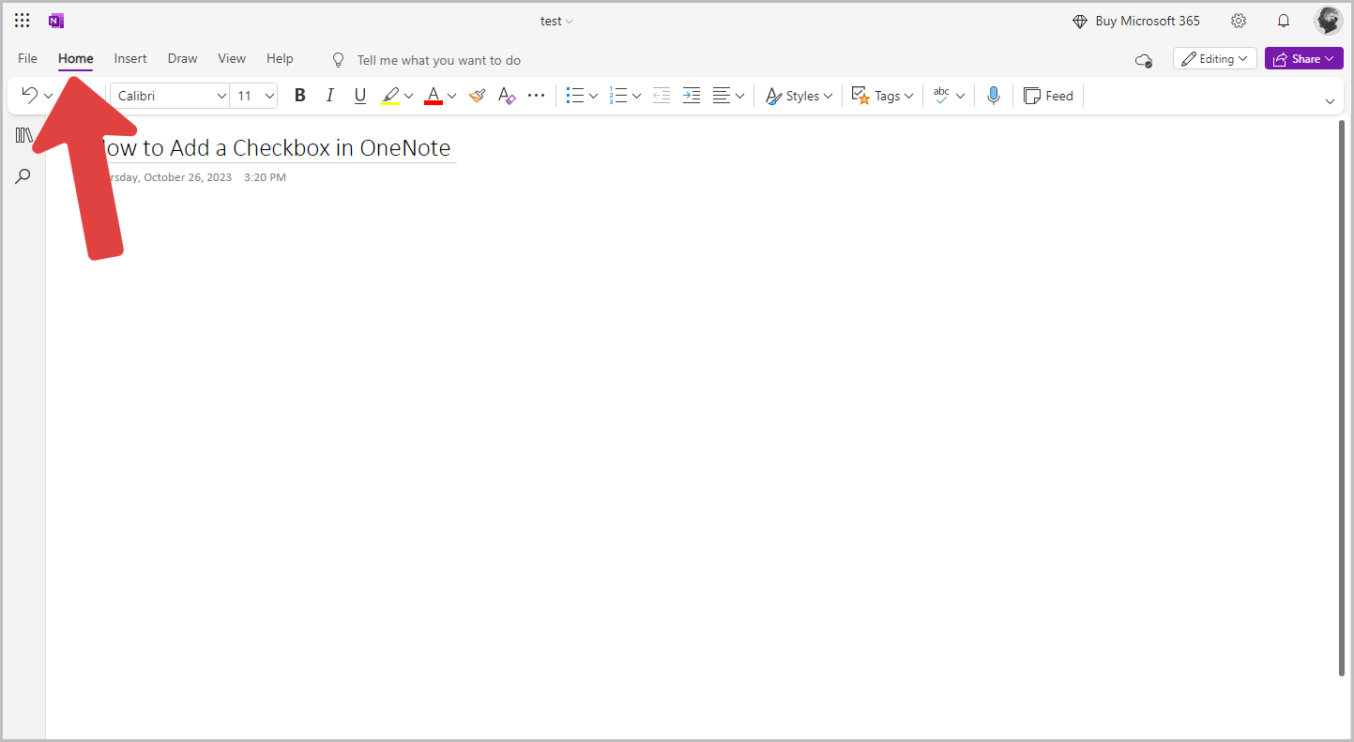Toggle Bold formatting
This screenshot has height=742, width=1354.
[x=300, y=96]
